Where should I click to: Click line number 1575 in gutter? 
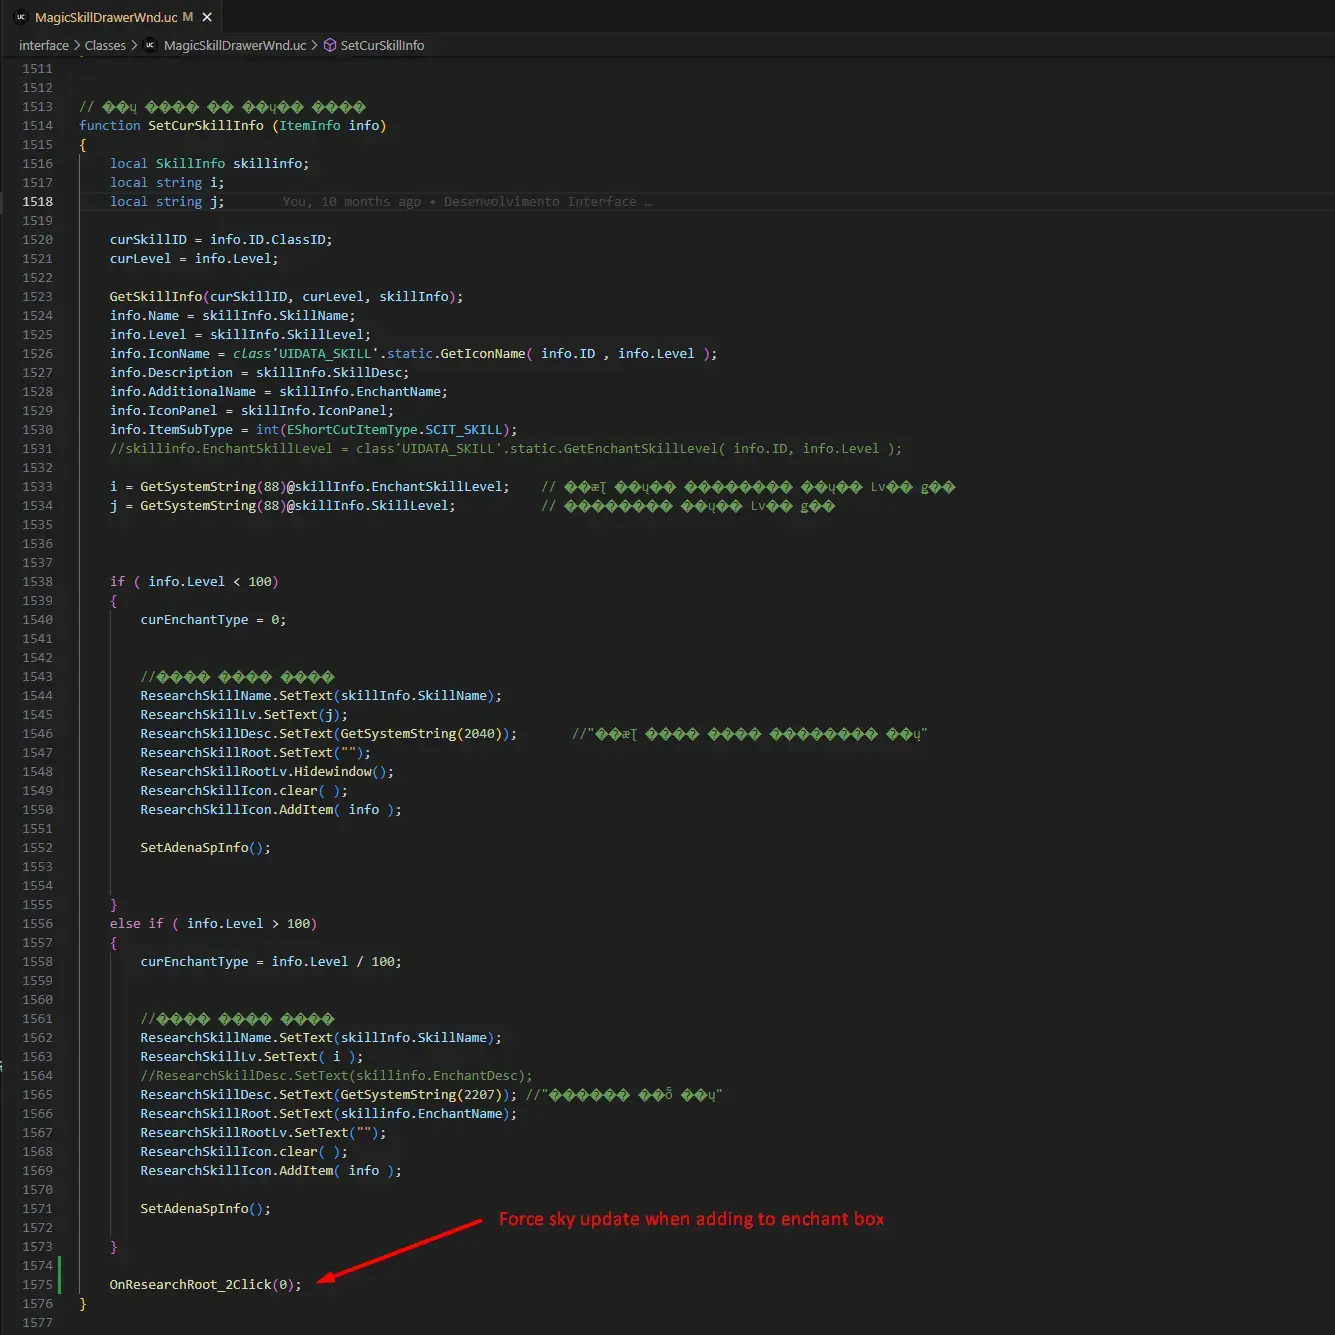click(38, 1284)
